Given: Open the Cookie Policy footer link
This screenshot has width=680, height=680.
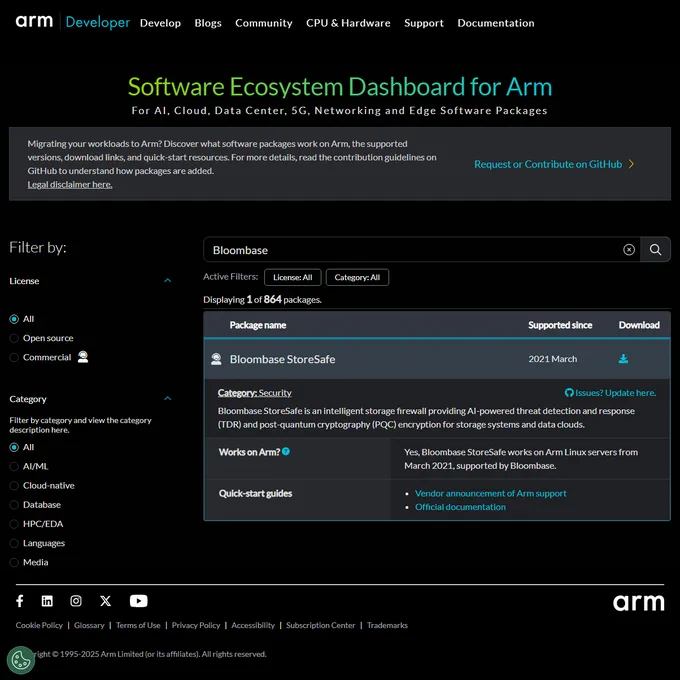Looking at the screenshot, I should pos(39,625).
